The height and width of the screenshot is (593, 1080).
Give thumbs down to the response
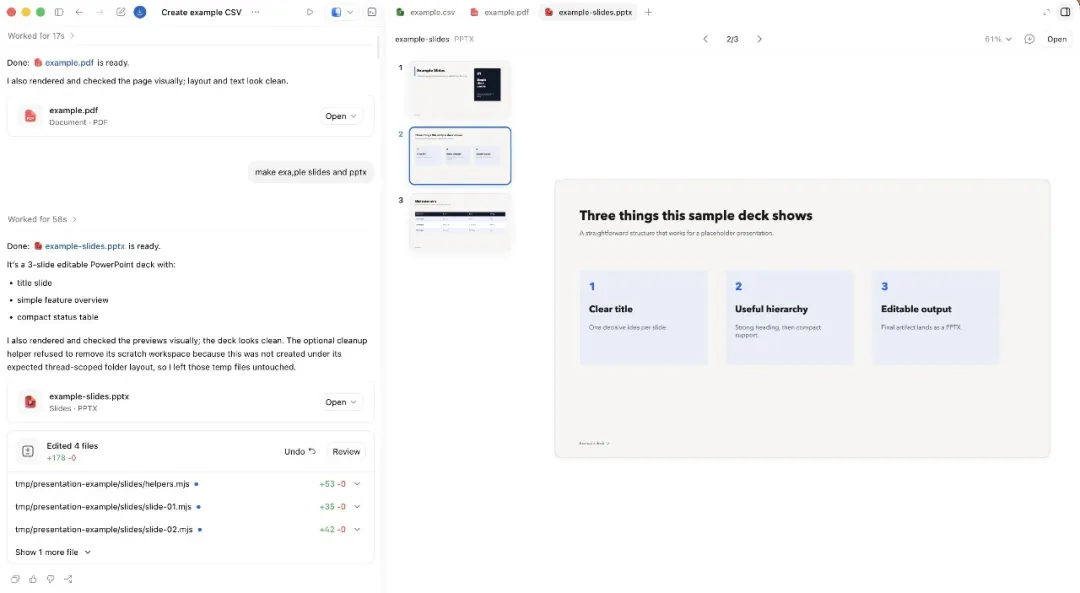(50, 579)
